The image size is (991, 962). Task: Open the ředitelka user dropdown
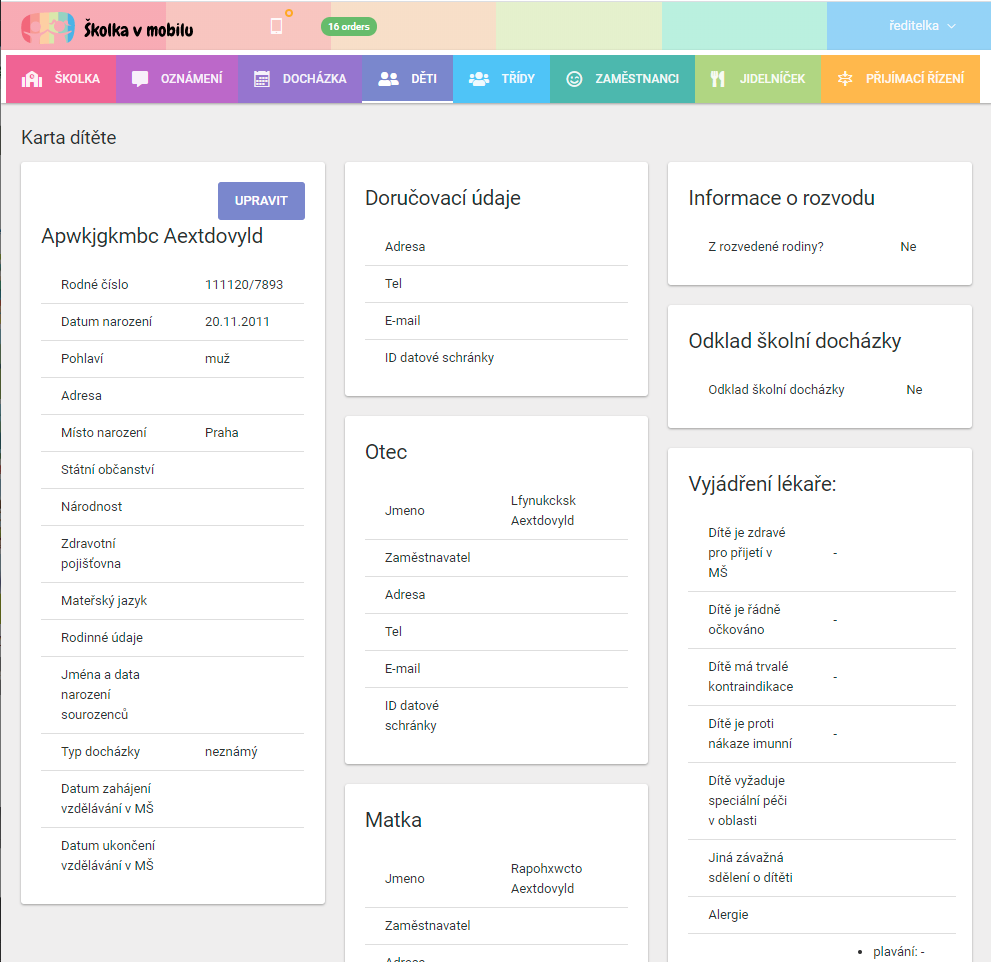click(922, 26)
